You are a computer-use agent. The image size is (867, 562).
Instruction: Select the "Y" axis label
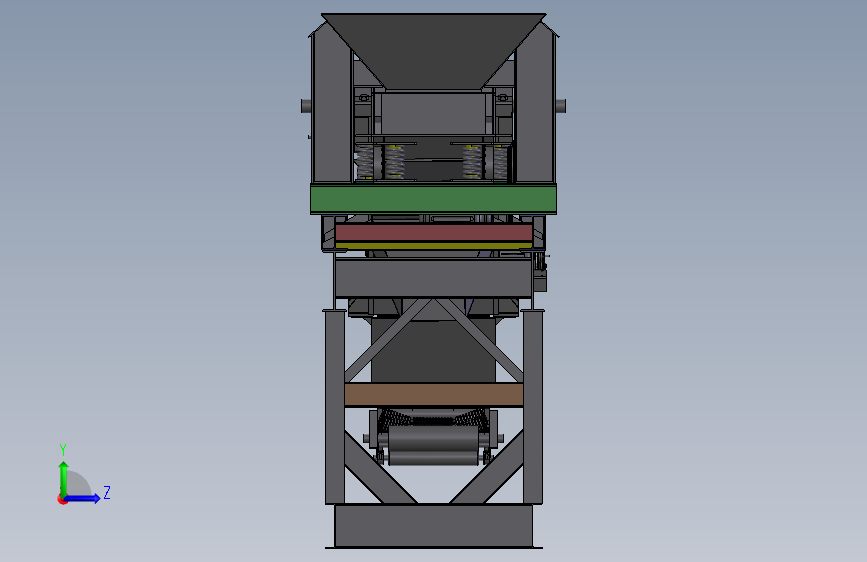(63, 450)
